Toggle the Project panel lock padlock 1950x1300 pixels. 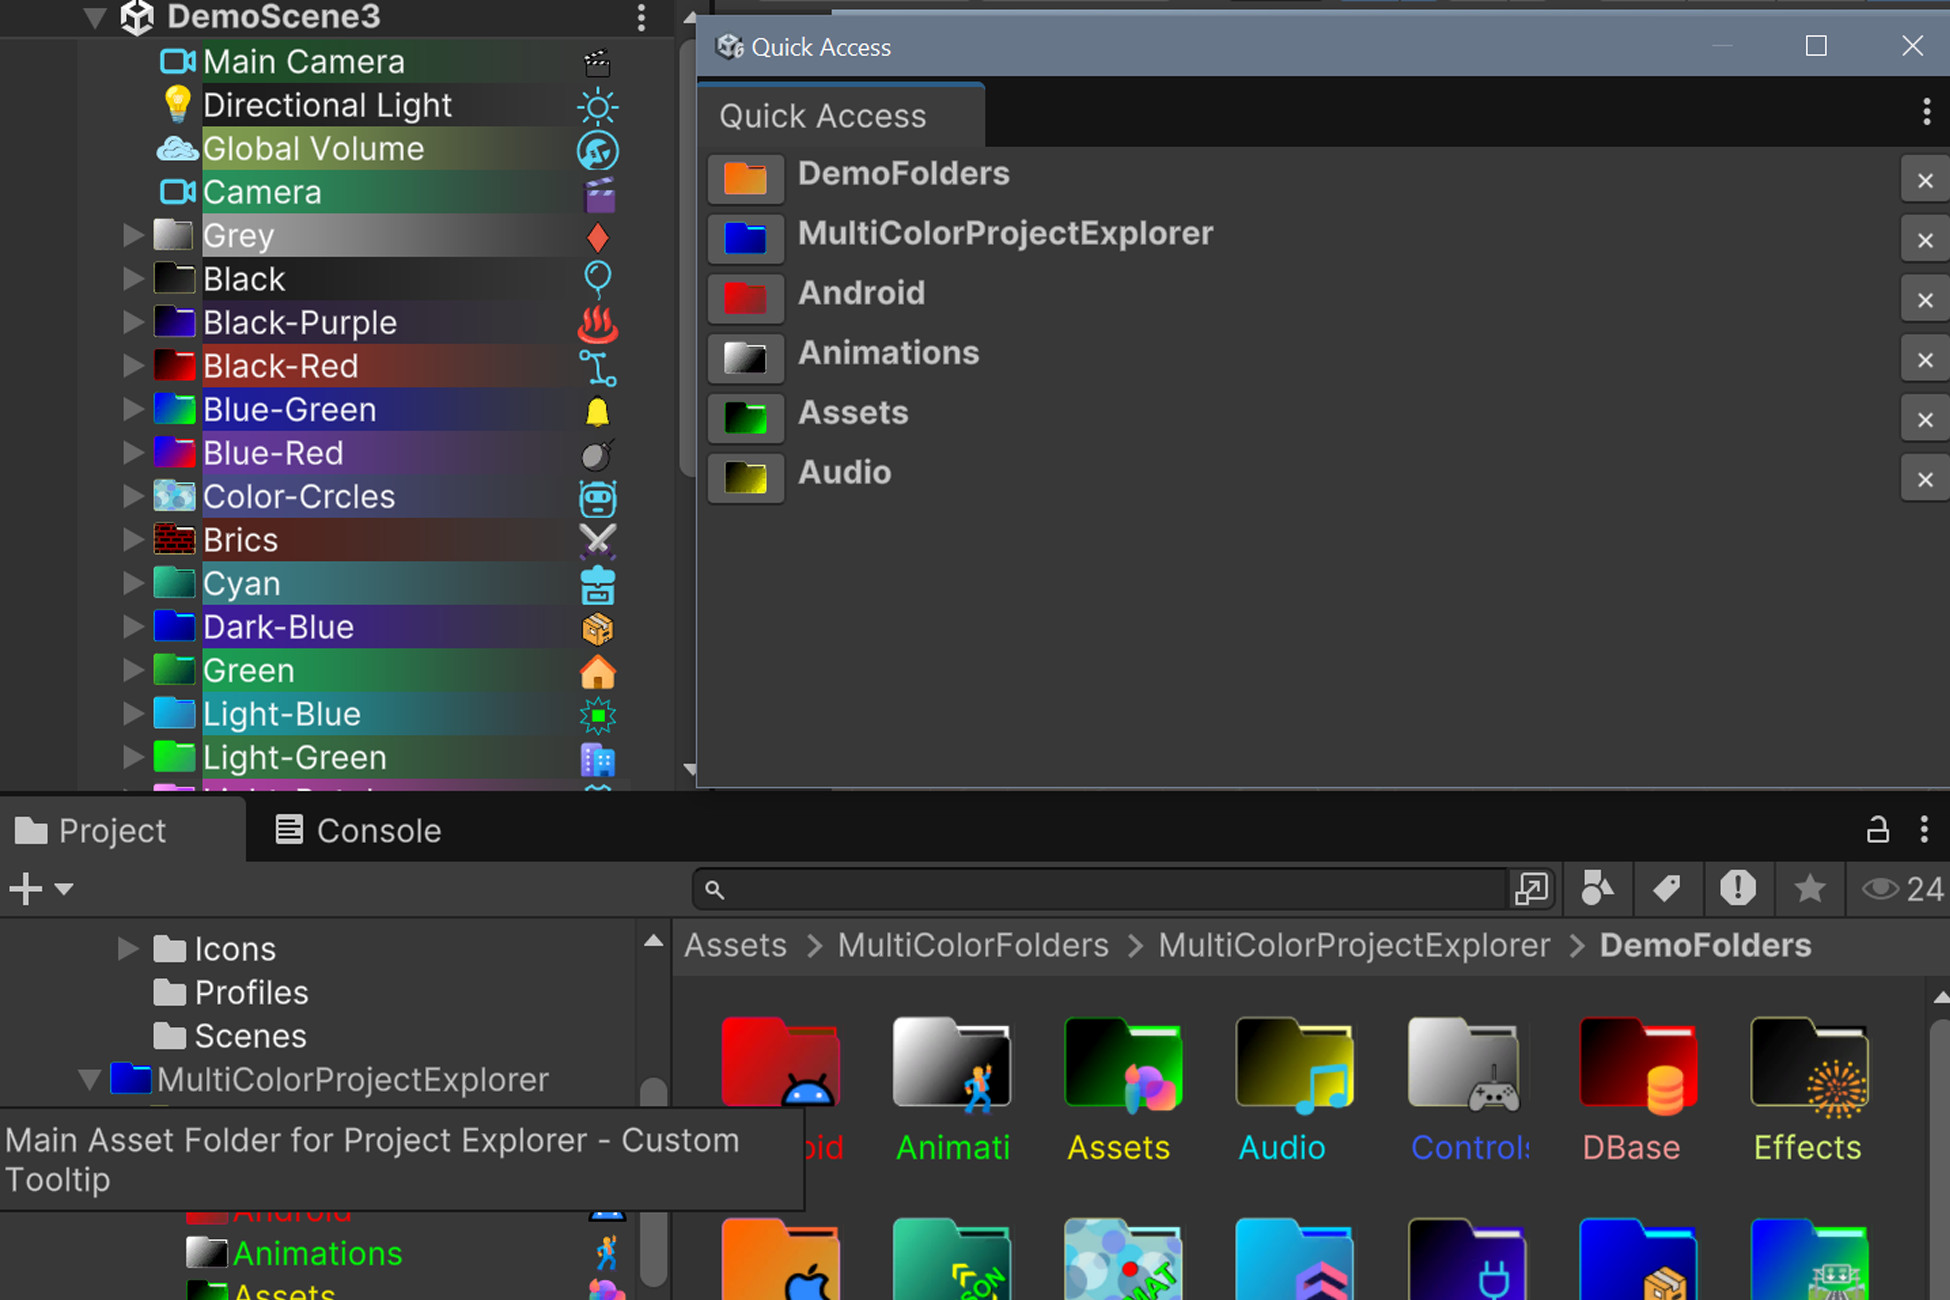(1877, 830)
